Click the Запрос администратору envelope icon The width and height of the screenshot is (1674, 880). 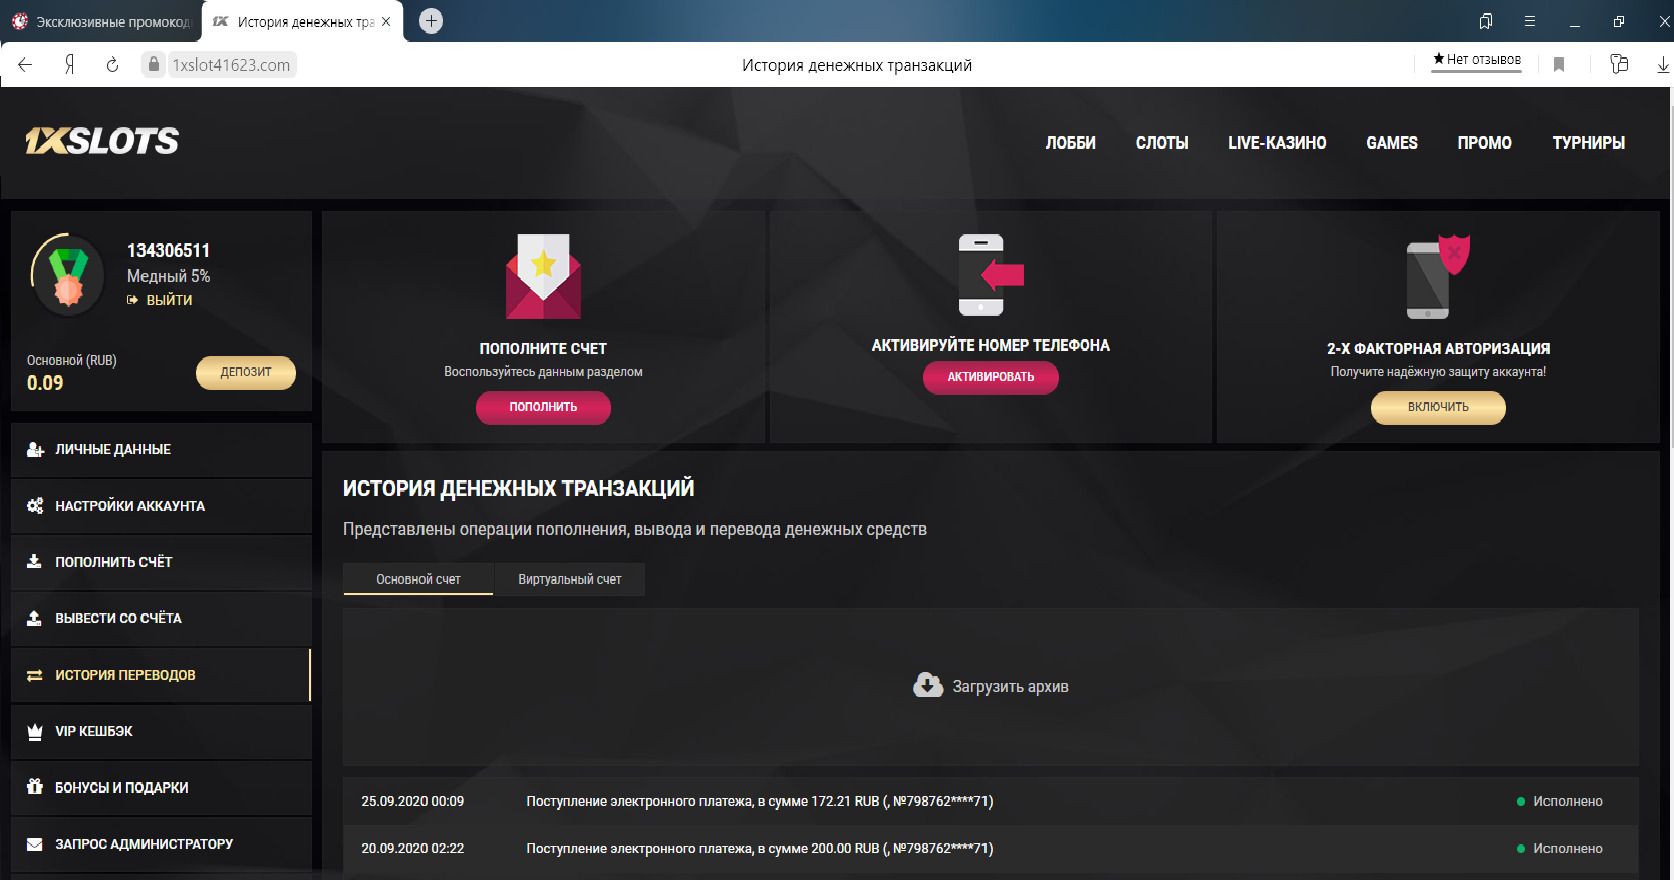click(x=35, y=844)
